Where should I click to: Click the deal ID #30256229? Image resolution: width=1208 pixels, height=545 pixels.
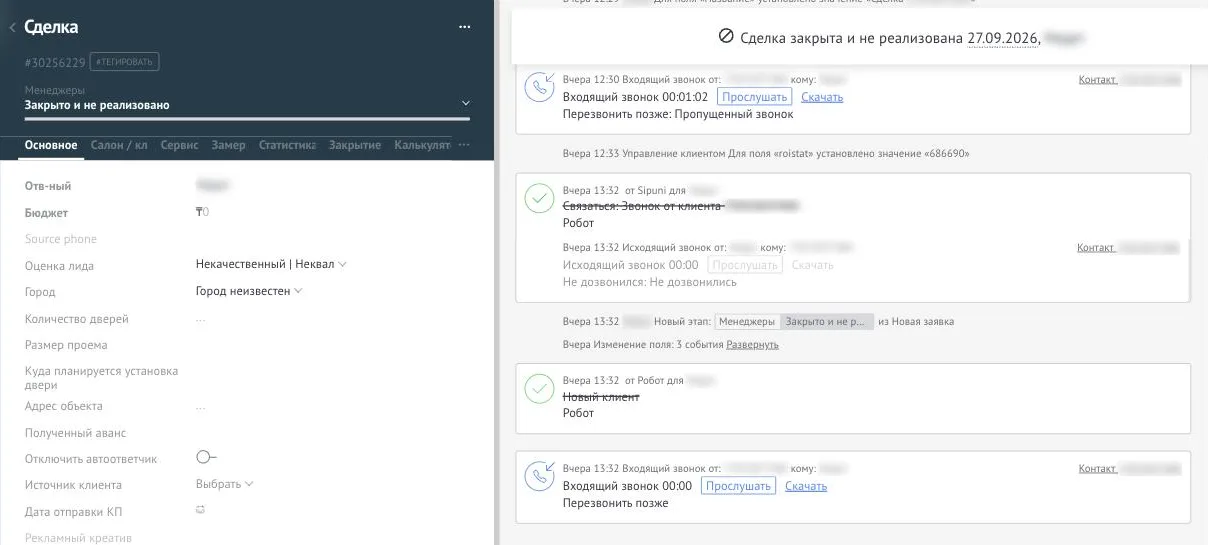pos(54,62)
